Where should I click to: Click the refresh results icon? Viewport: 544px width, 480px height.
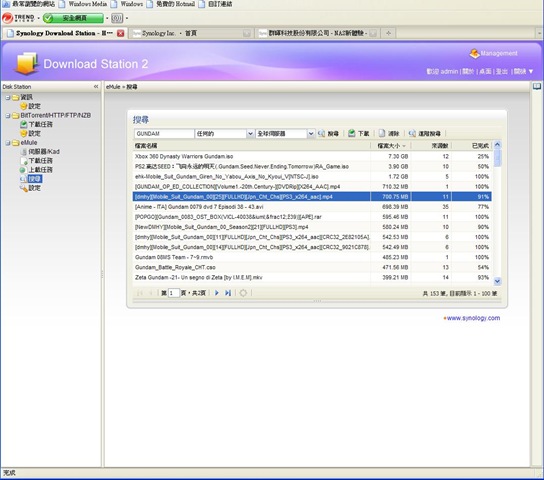tap(243, 293)
